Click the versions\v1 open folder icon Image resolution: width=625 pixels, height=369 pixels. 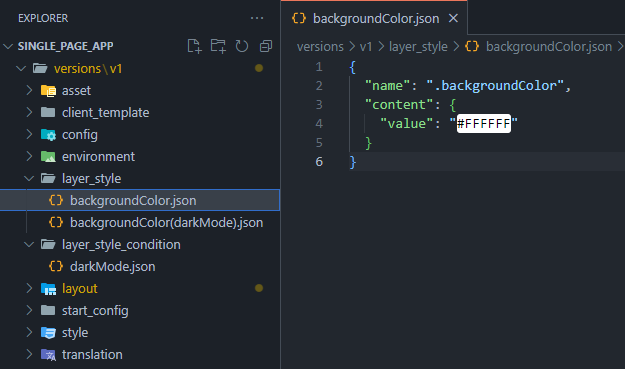(40, 69)
